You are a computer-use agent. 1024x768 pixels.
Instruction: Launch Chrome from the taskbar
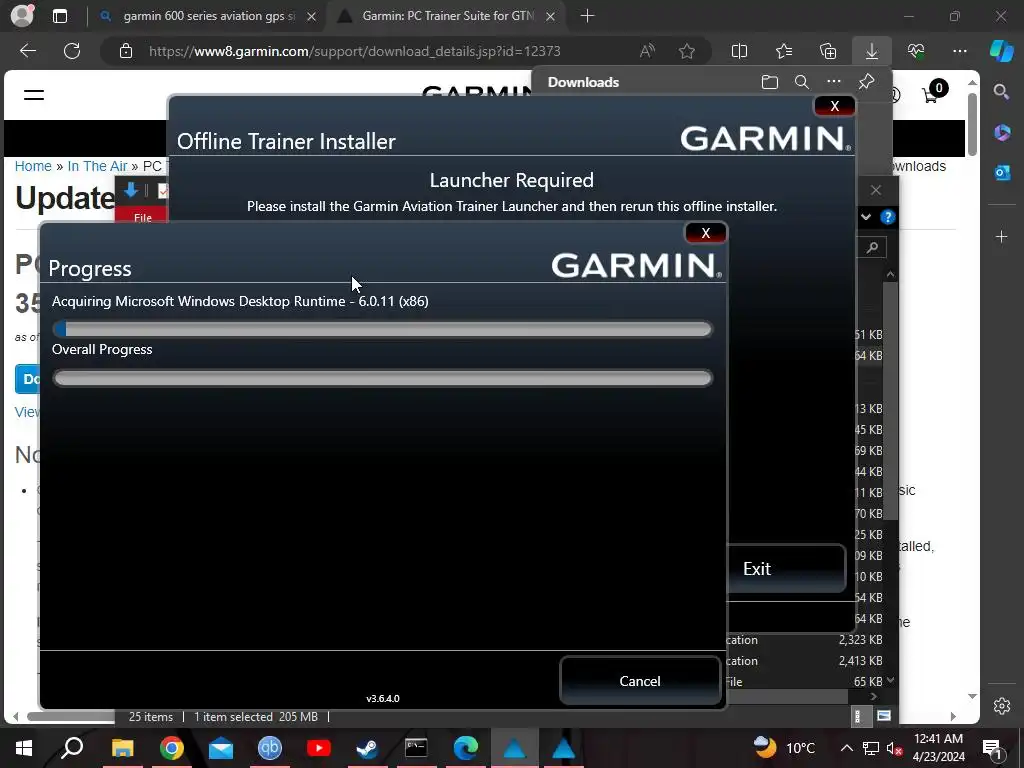[171, 748]
